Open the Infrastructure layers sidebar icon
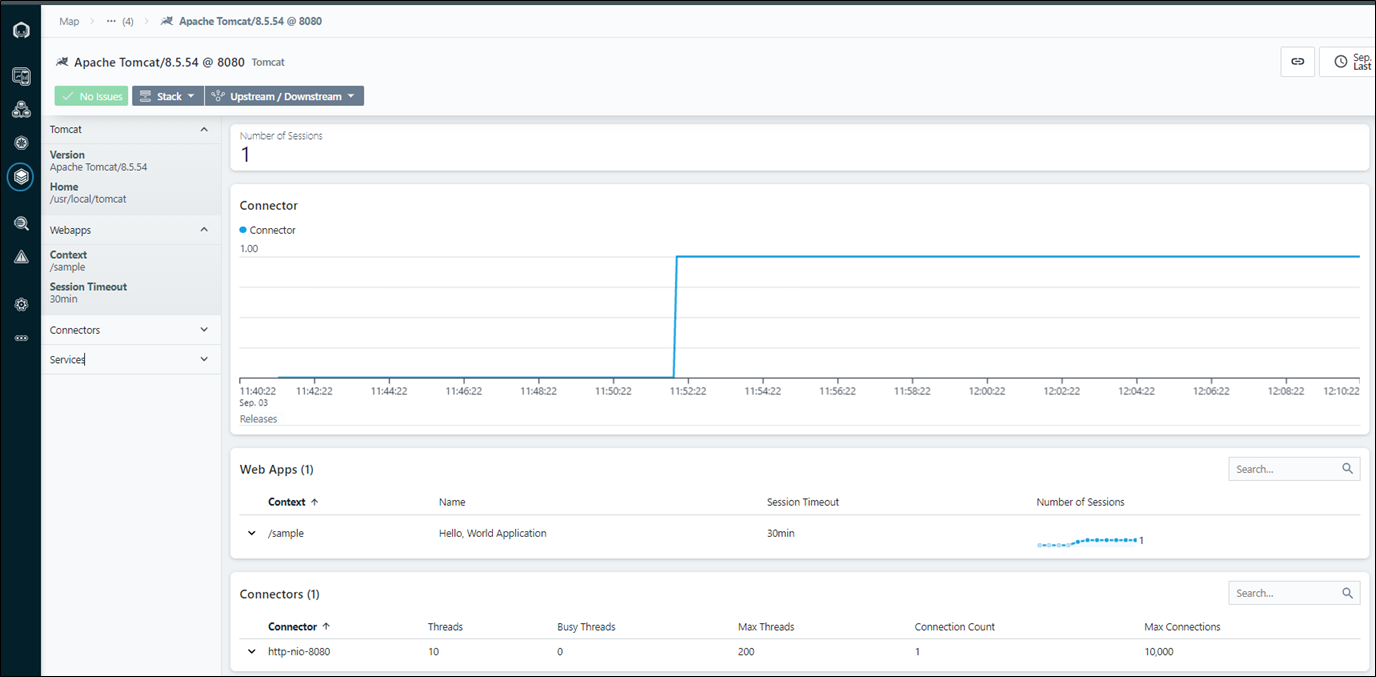Viewport: 1376px width, 677px height. click(21, 177)
